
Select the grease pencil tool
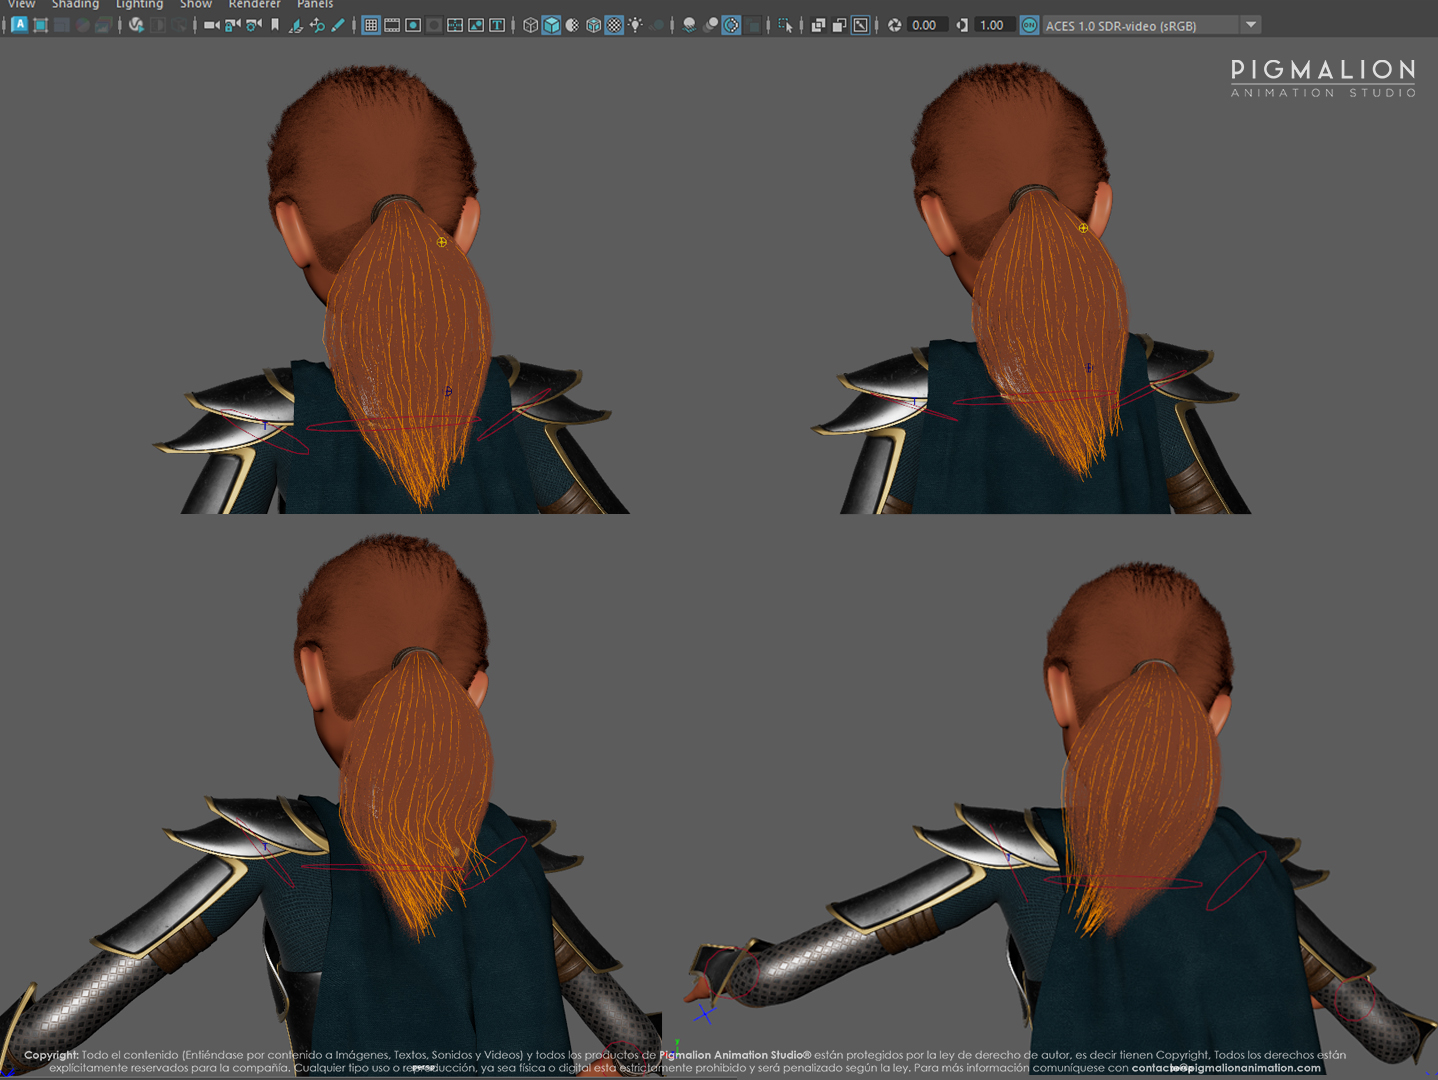(338, 25)
